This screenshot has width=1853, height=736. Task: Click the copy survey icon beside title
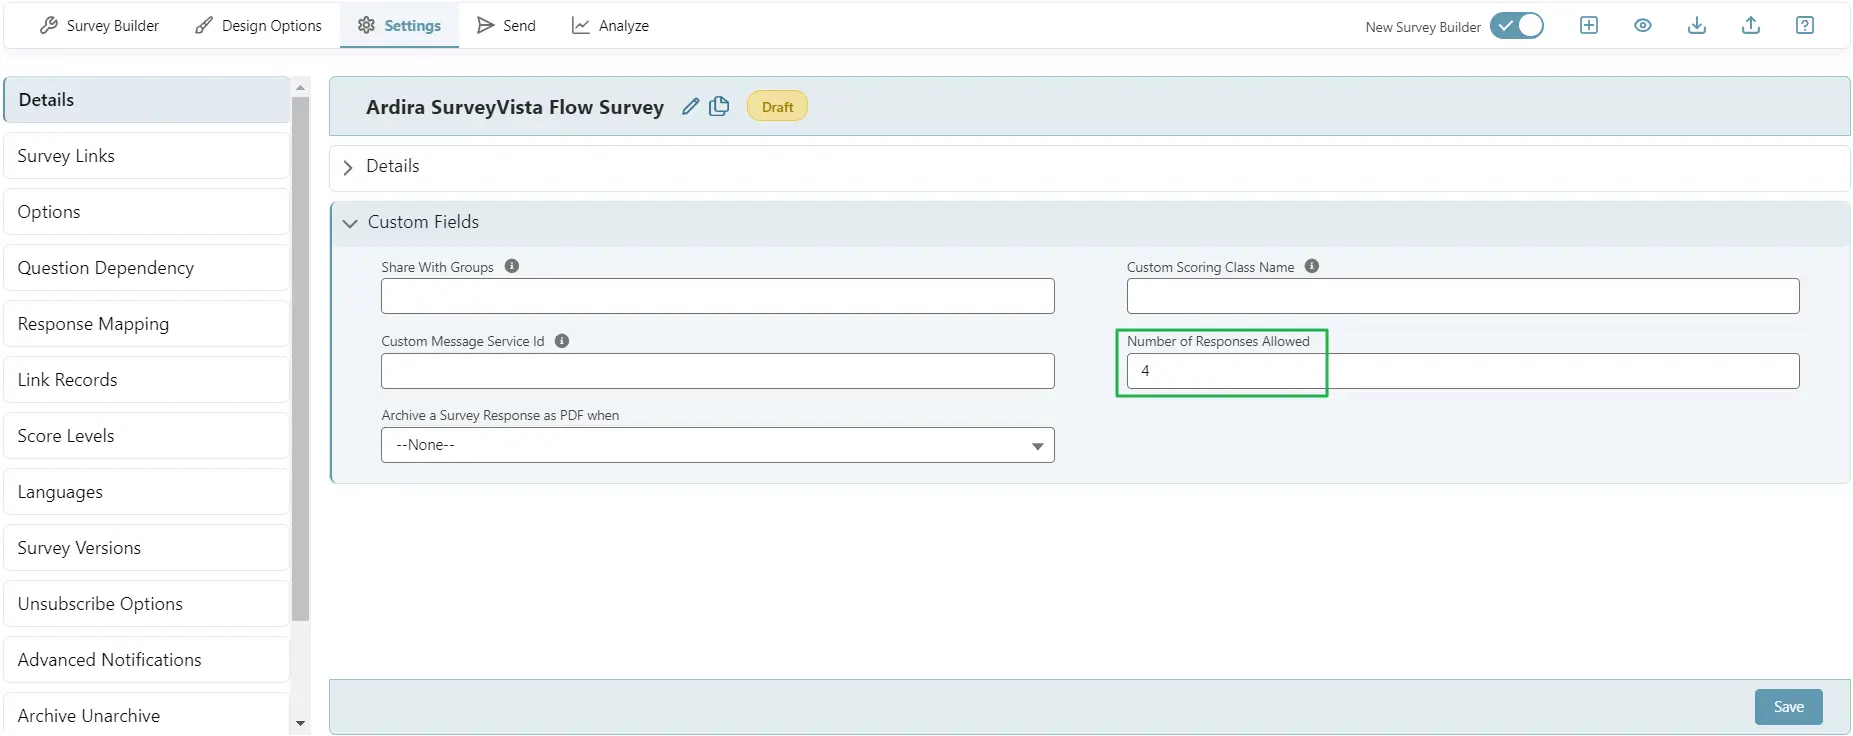719,106
